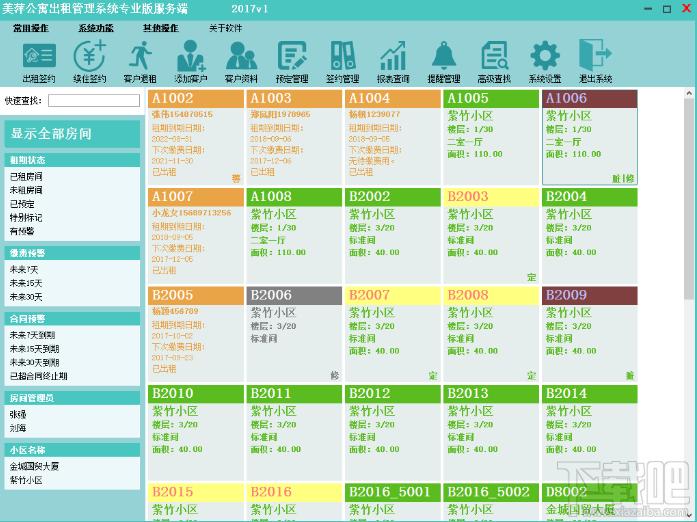Click the 添加客户 add customer icon
Image resolution: width=697 pixels, height=522 pixels.
click(x=191, y=62)
